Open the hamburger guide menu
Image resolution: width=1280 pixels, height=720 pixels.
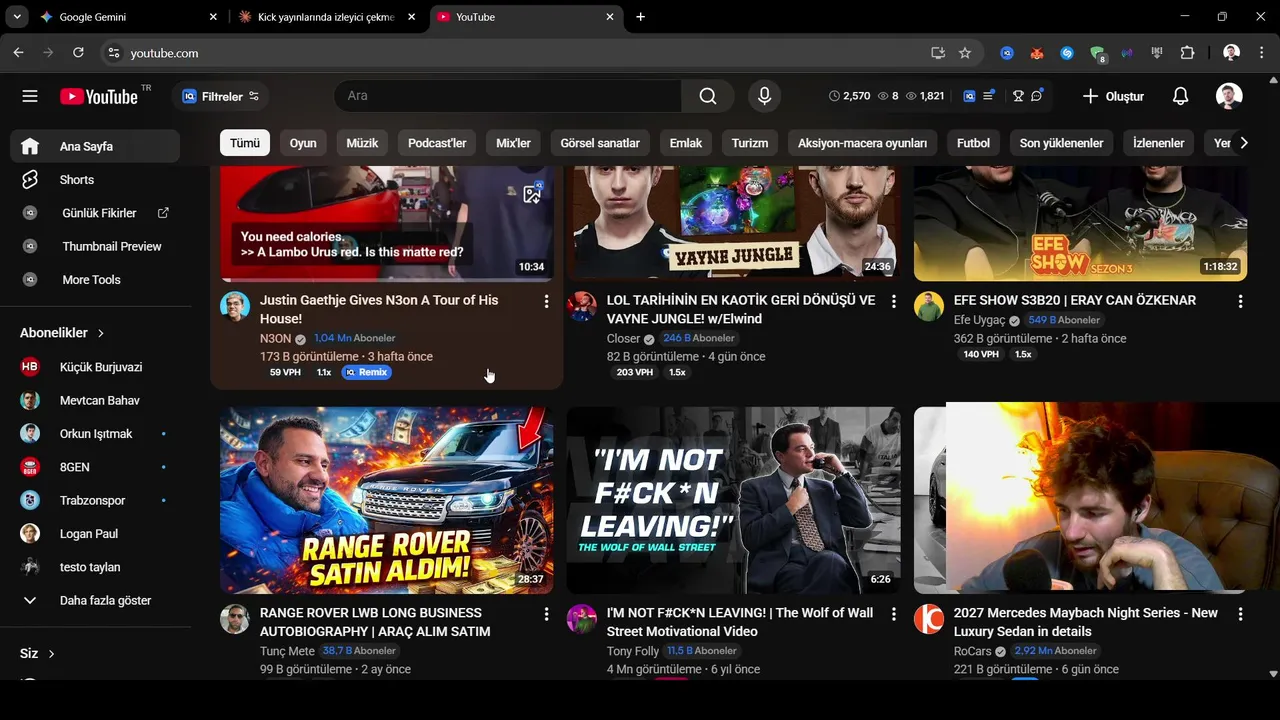[x=30, y=96]
